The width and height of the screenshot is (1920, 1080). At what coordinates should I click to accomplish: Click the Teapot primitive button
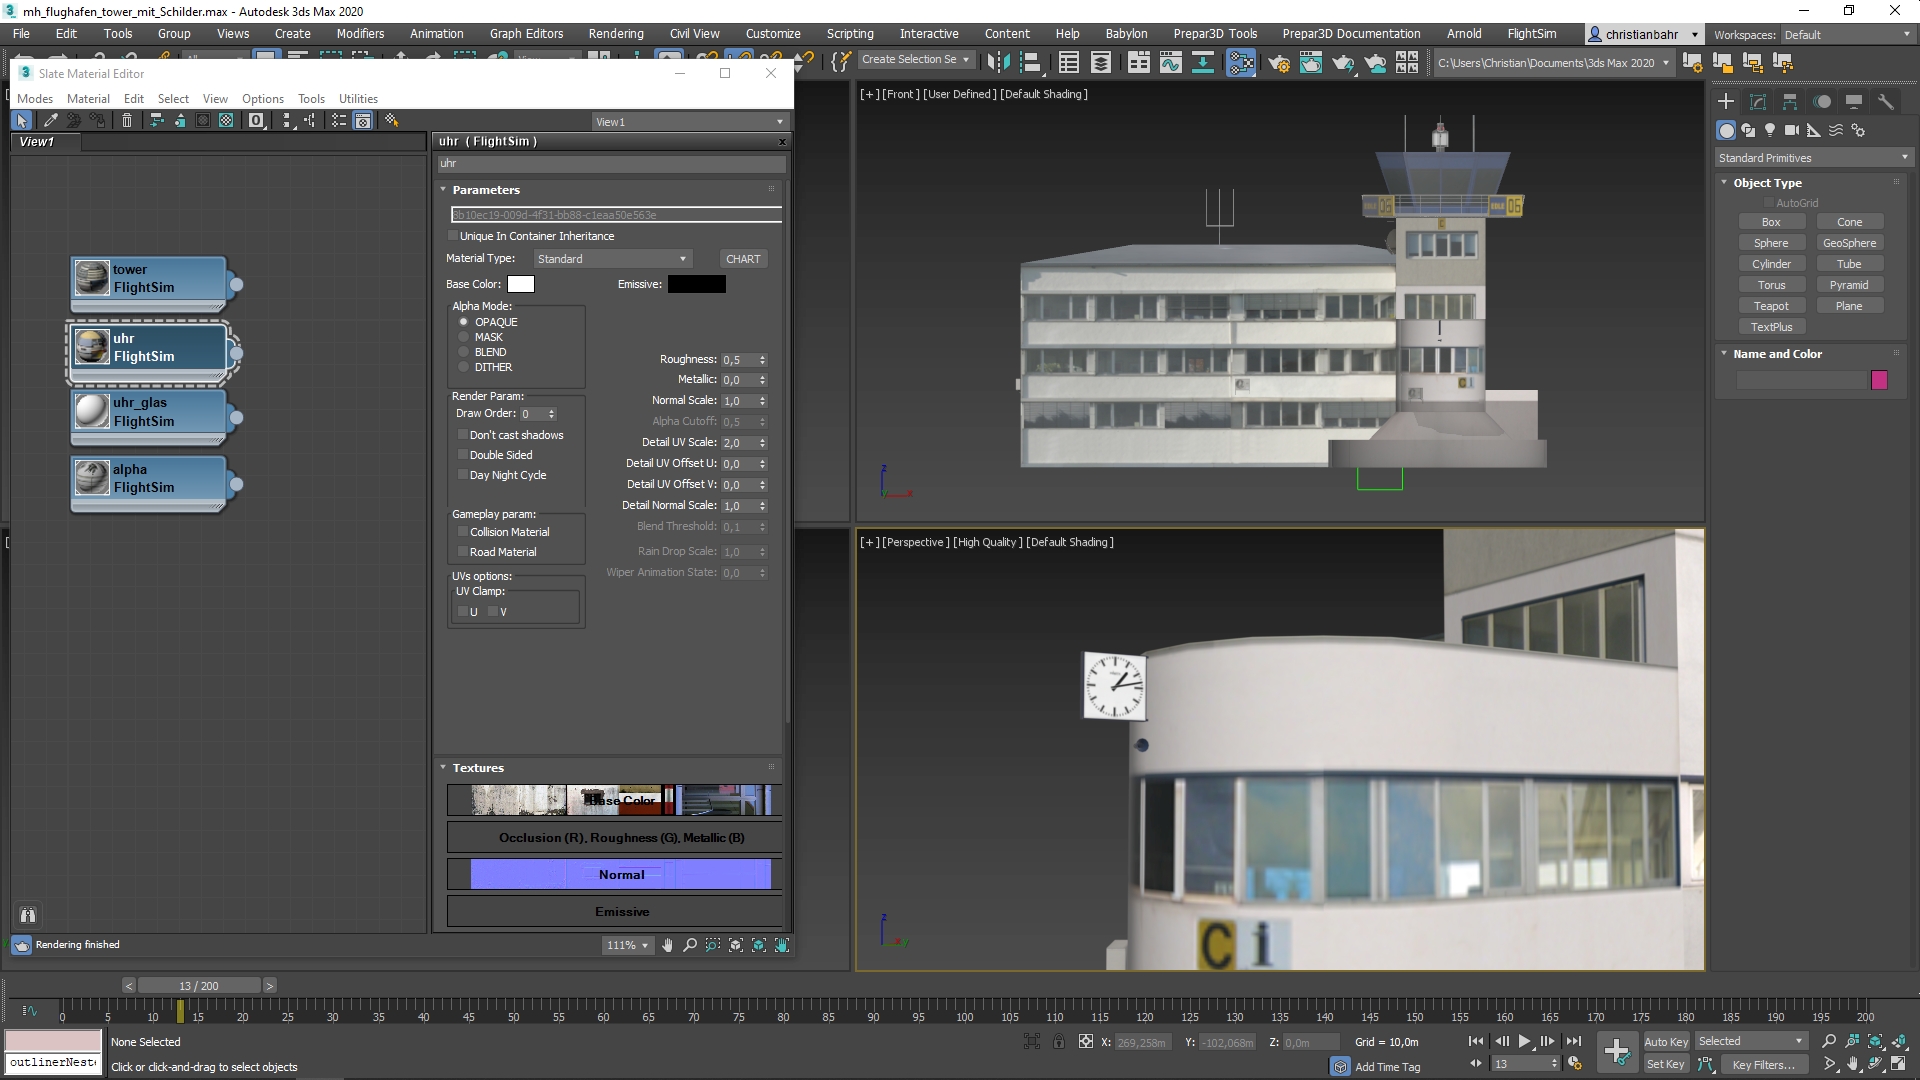tap(1771, 306)
